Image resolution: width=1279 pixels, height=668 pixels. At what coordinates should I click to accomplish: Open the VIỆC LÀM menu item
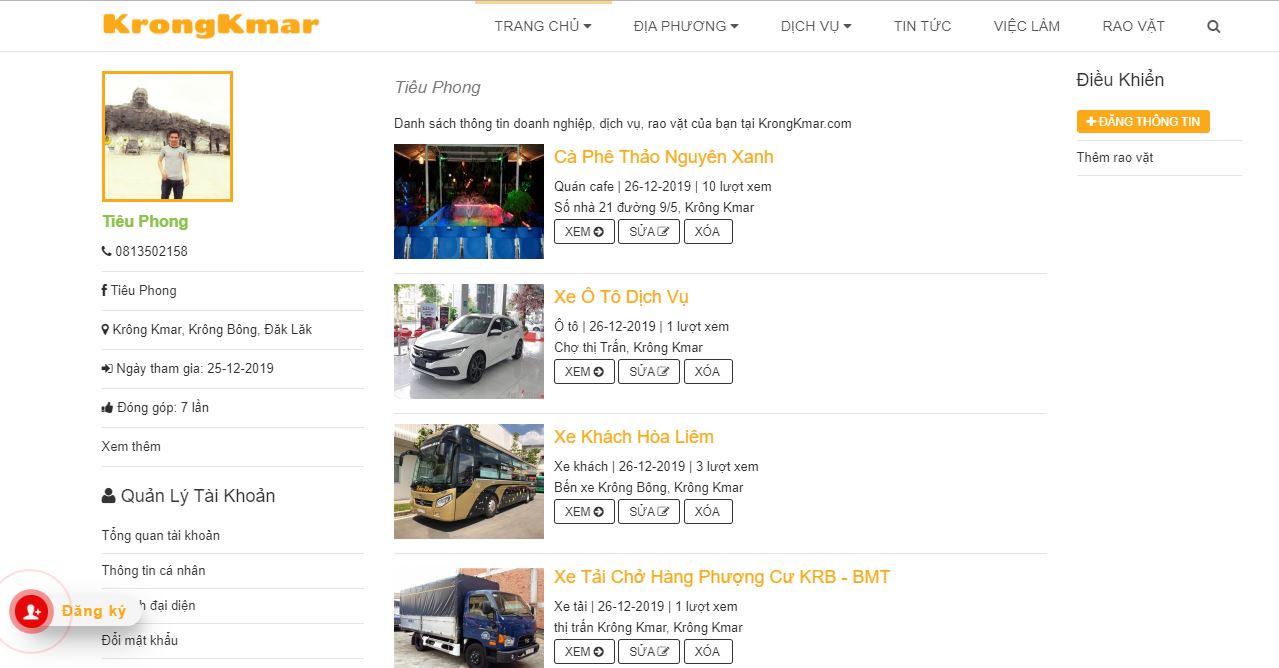click(x=1027, y=26)
